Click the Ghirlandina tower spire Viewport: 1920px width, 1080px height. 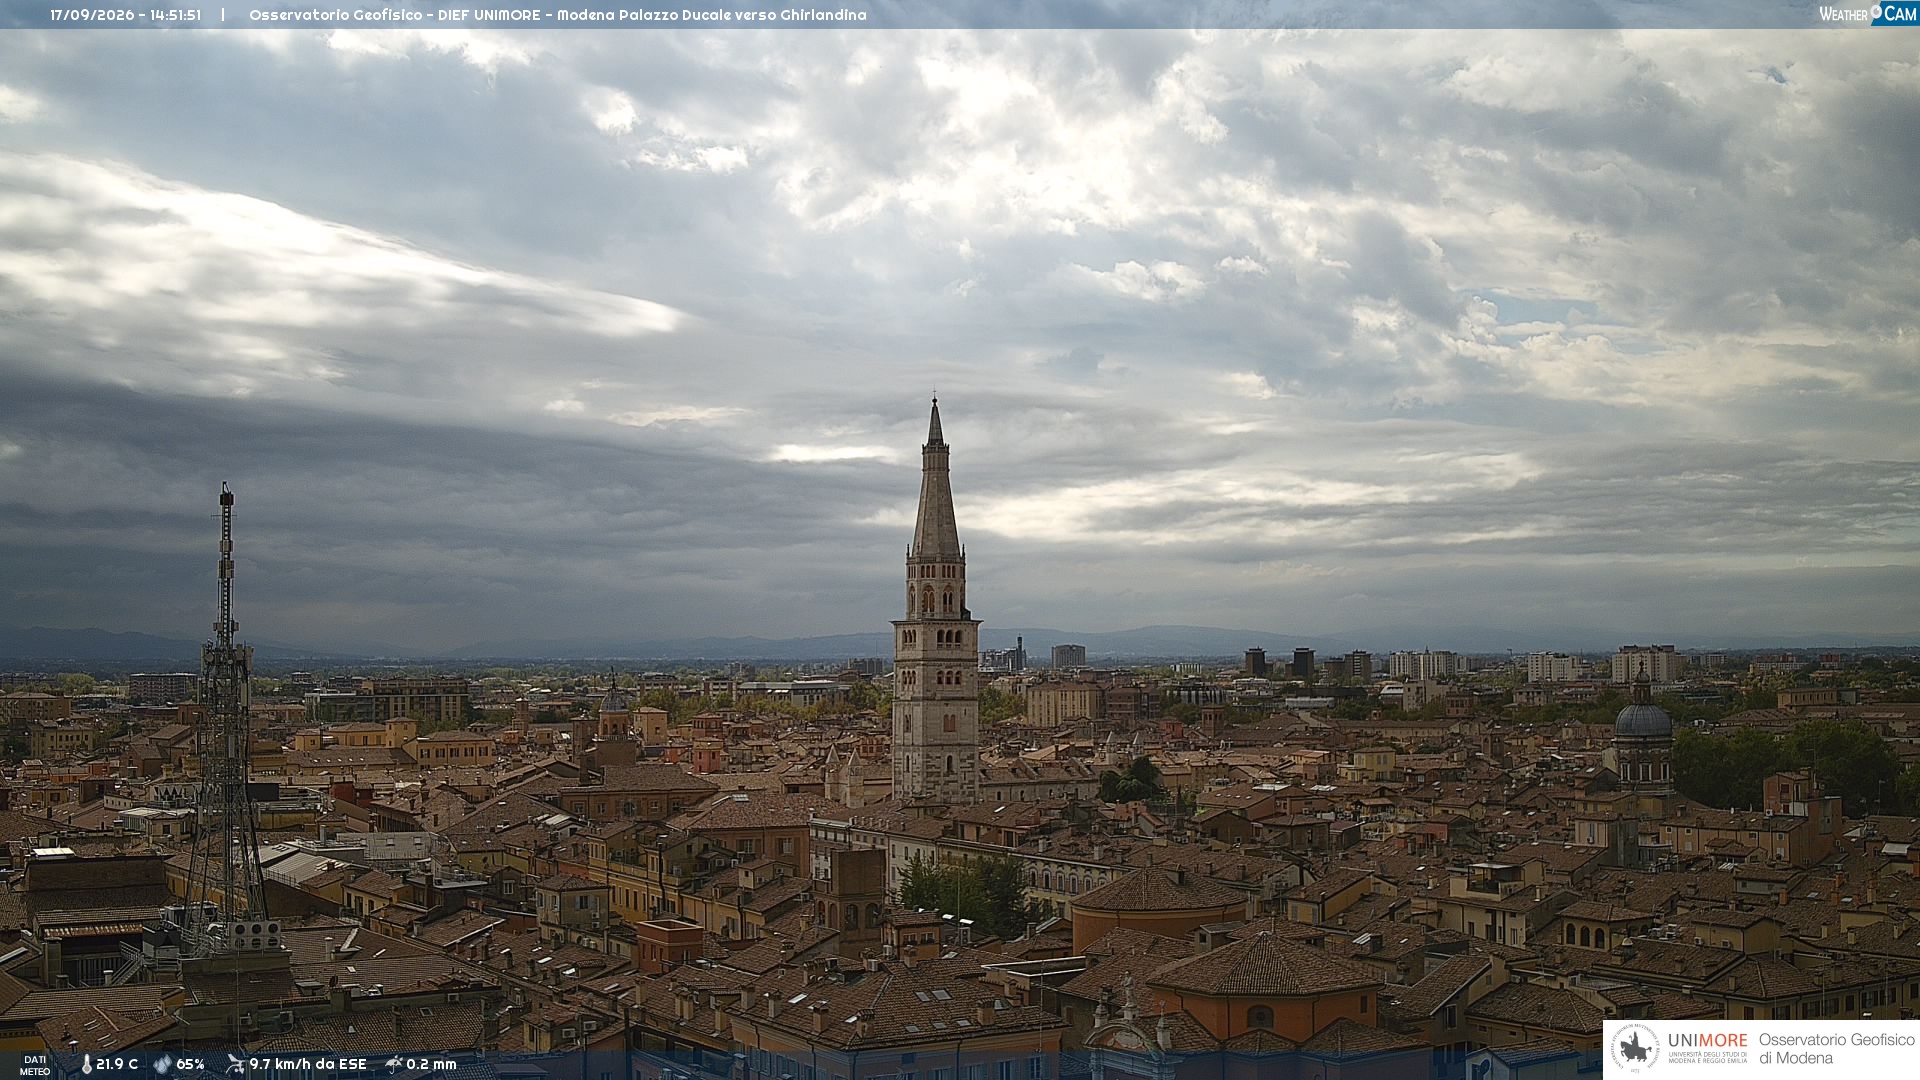point(936,480)
